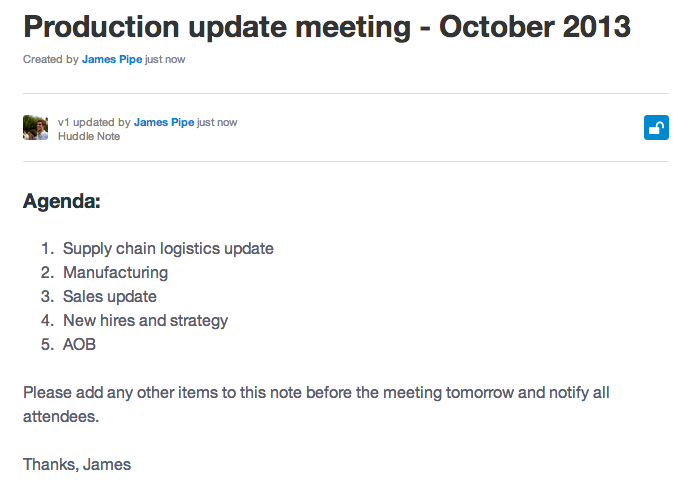The height and width of the screenshot is (498, 691).
Task: Click the blue unlock icon button
Action: click(656, 127)
